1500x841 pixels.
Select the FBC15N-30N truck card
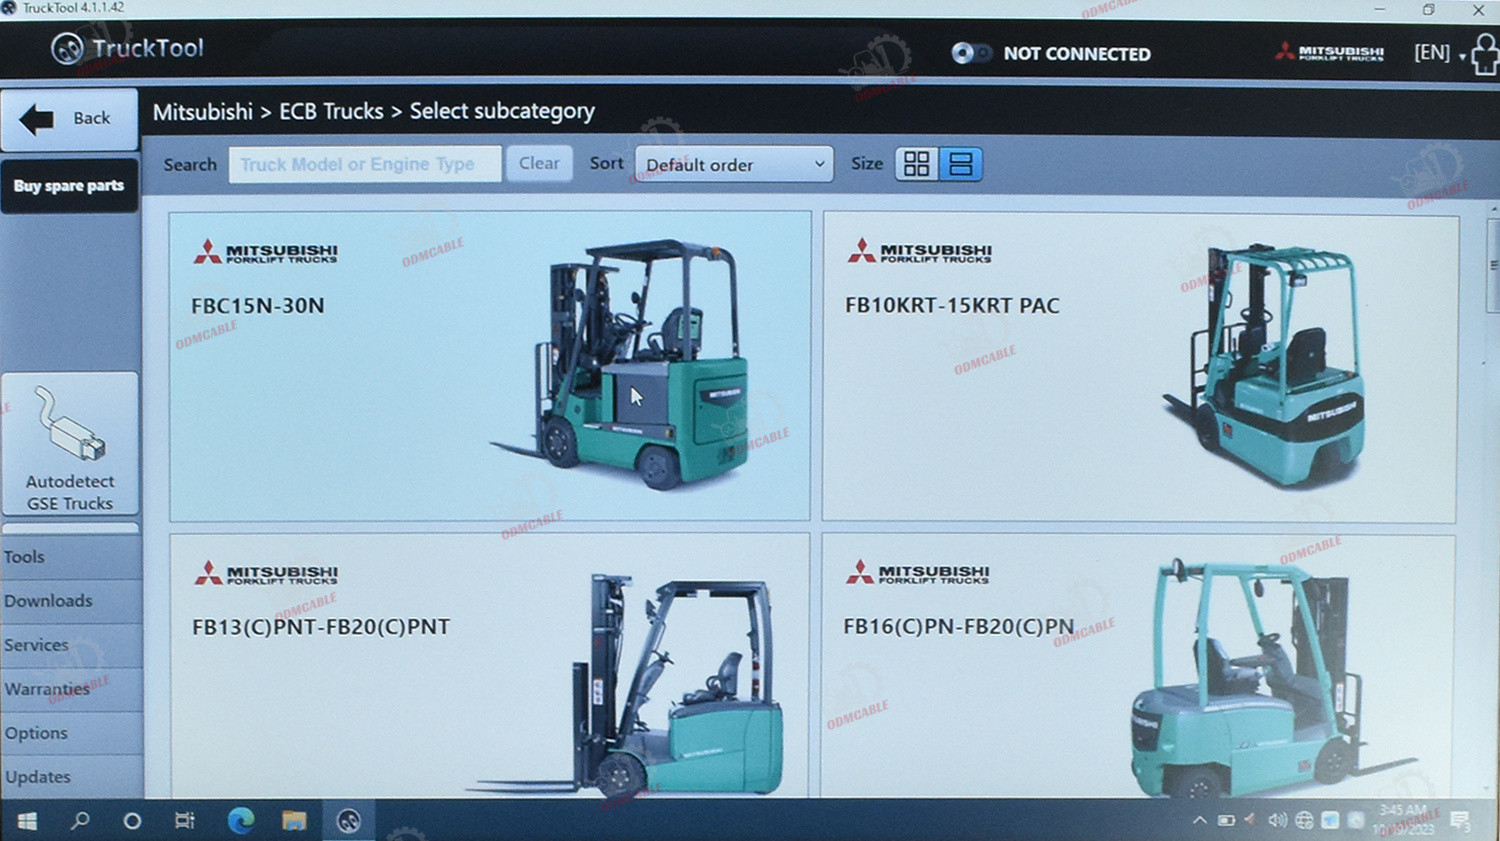490,366
